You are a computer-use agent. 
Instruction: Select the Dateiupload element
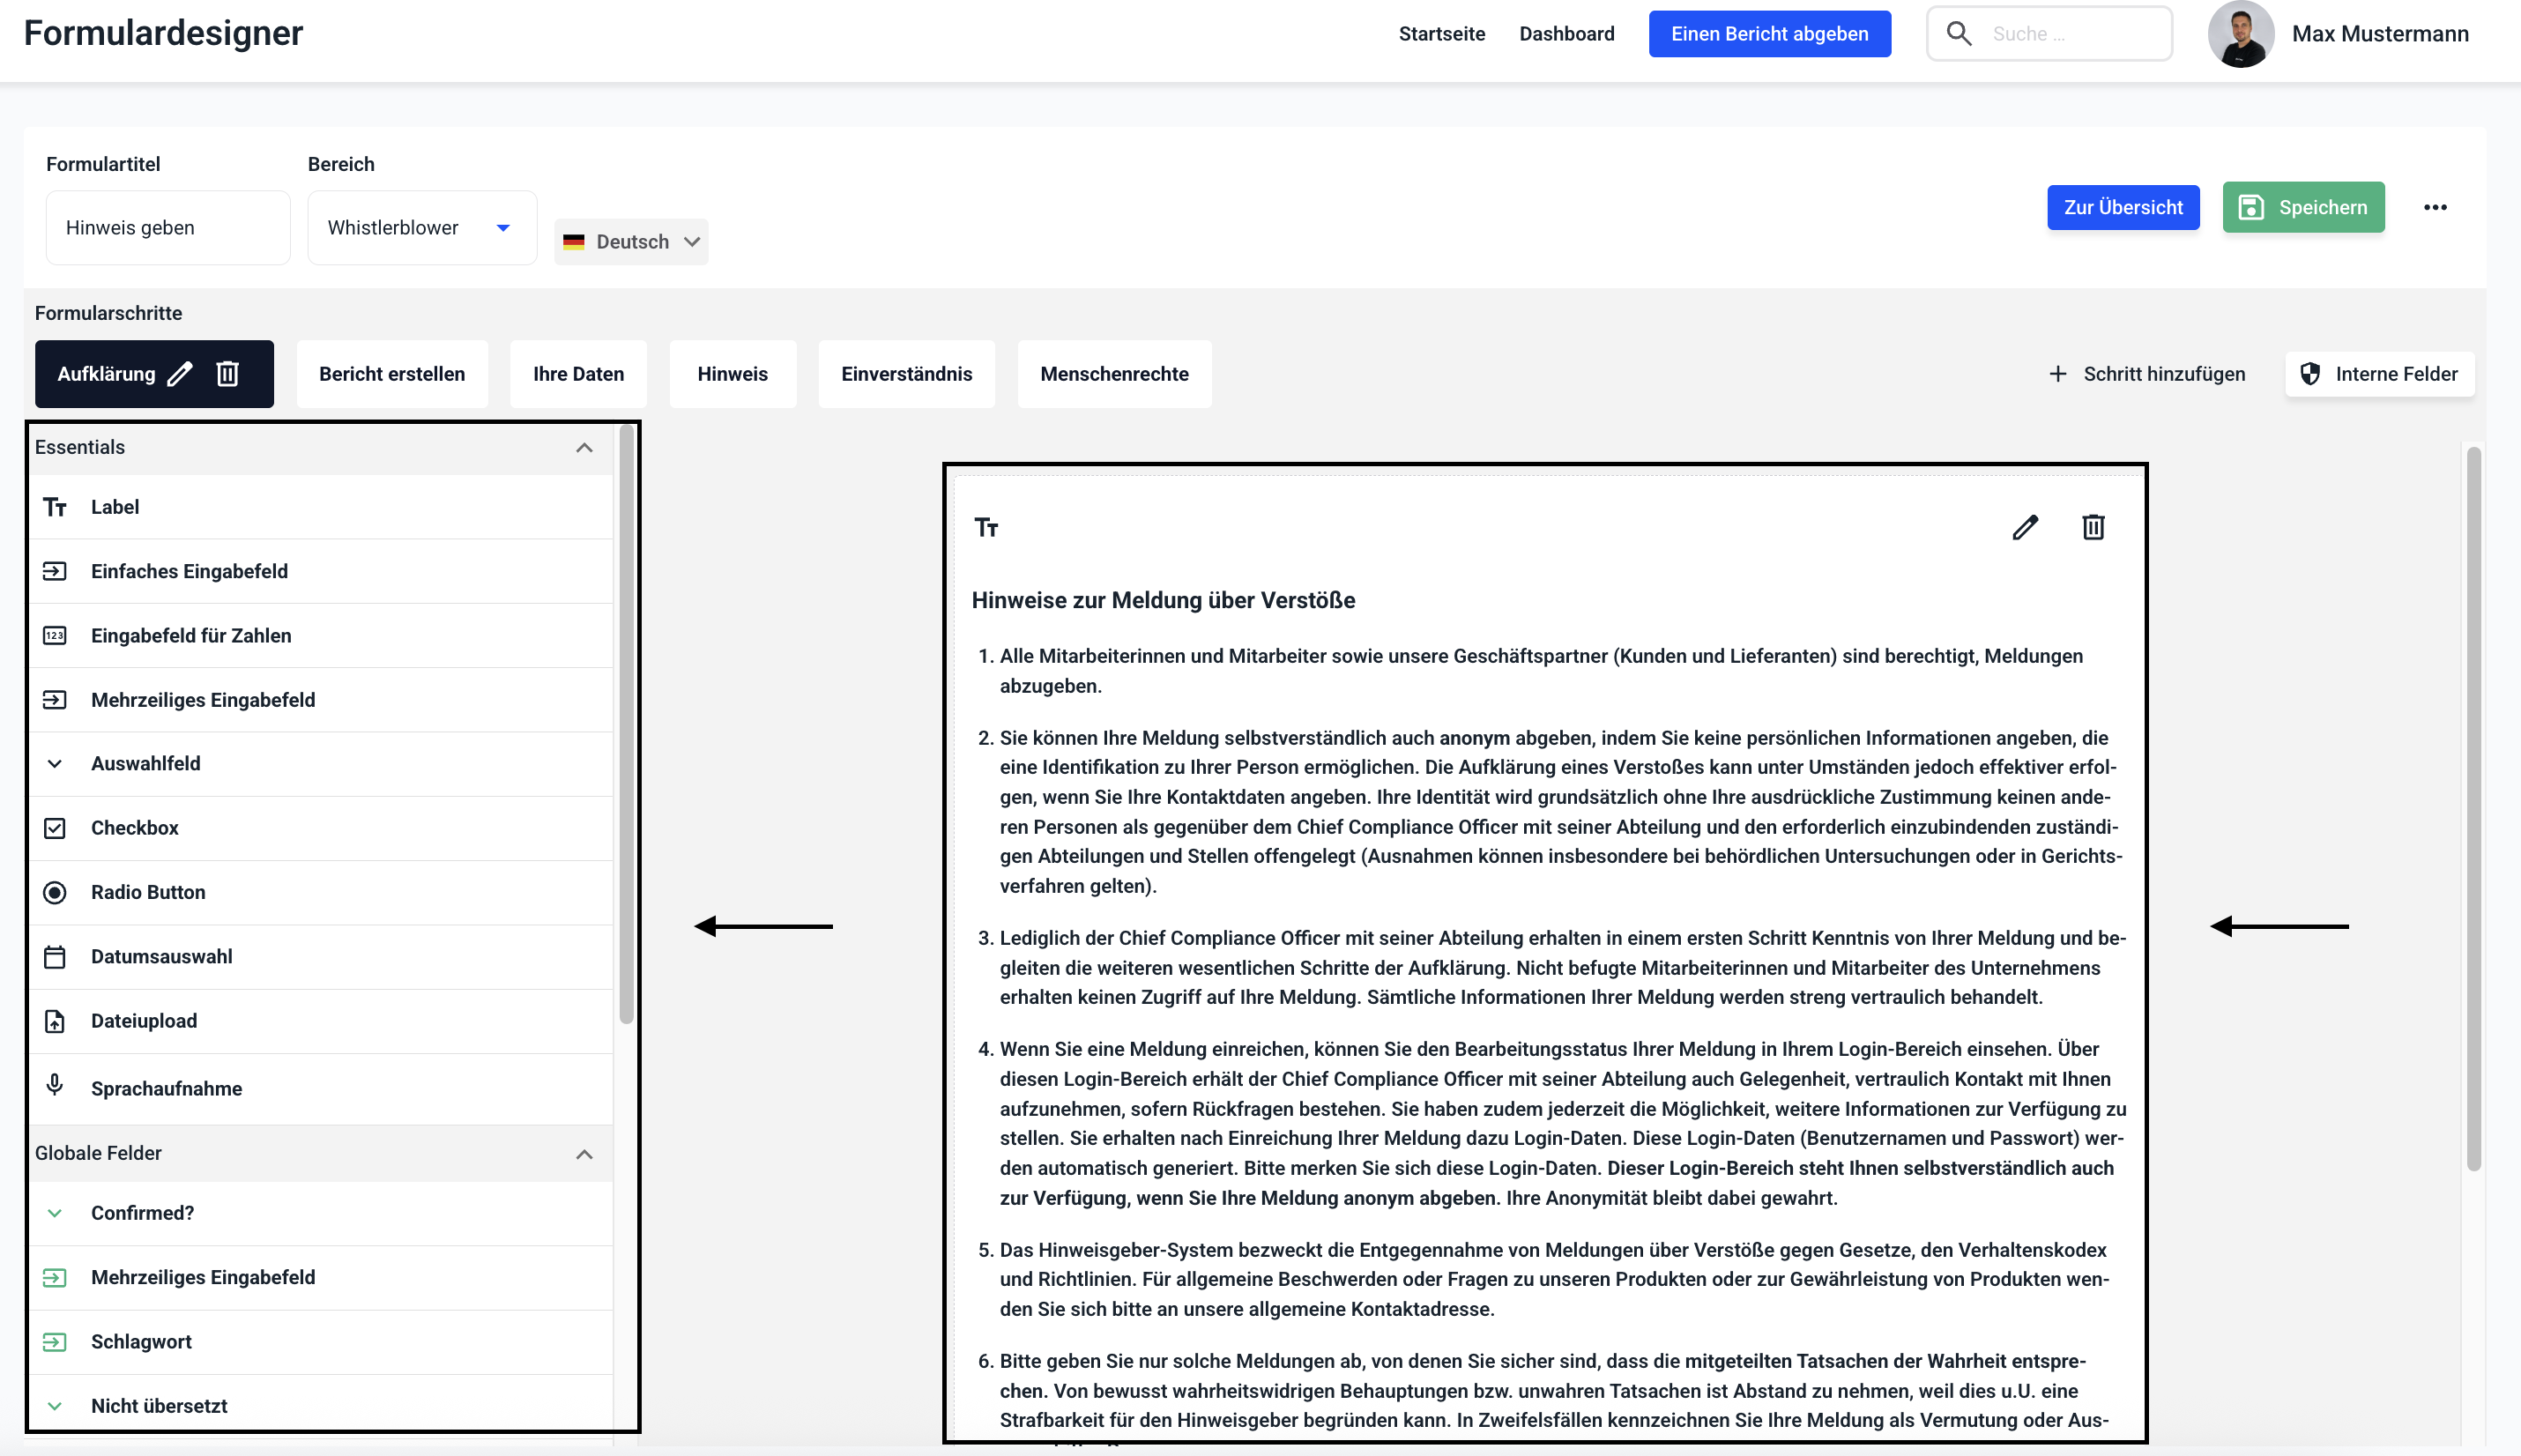pos(144,1021)
